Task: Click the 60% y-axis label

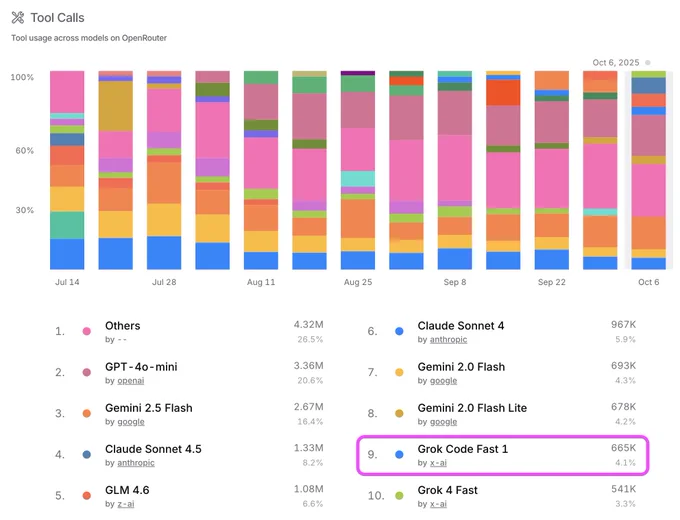Action: tap(25, 150)
